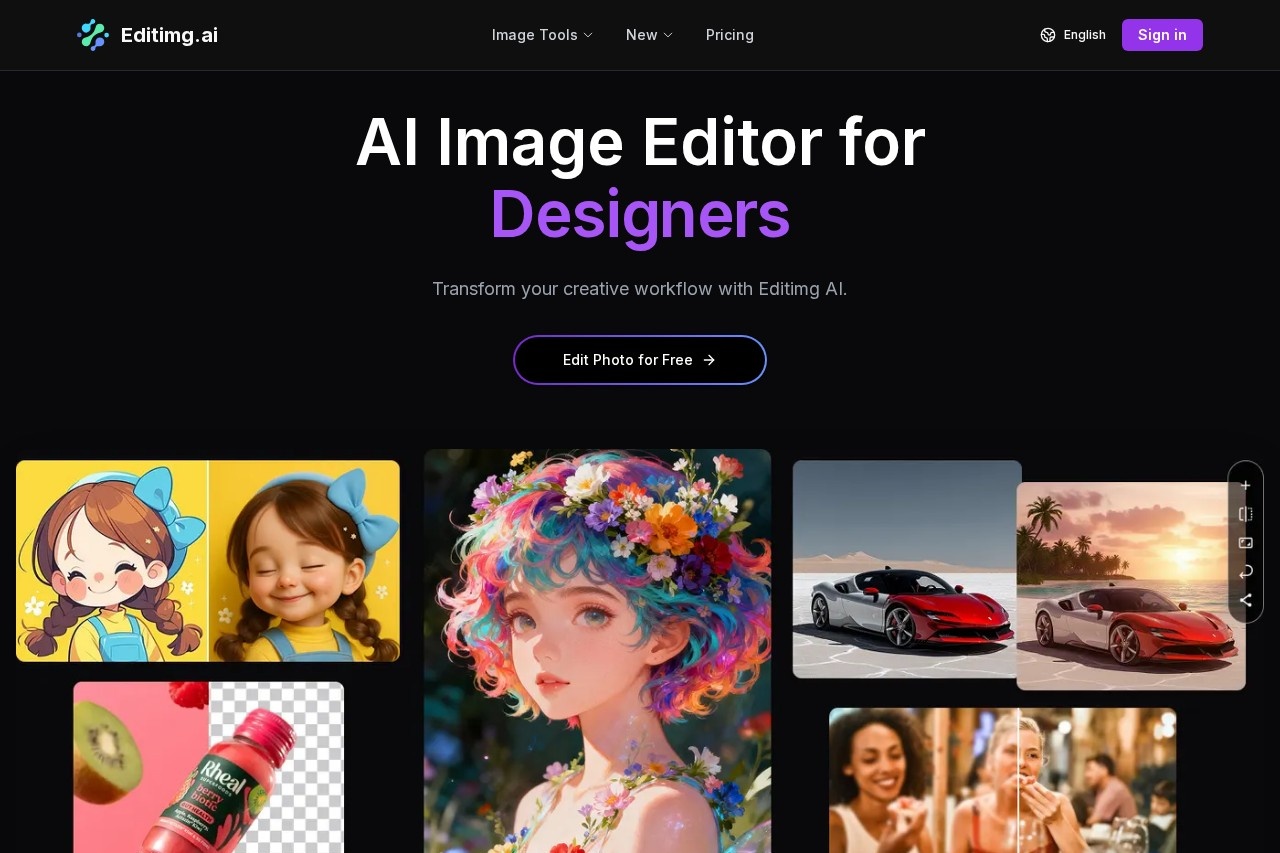Viewport: 1280px width, 853px height.
Task: Click the plus icon in floating toolbar
Action: [x=1245, y=486]
